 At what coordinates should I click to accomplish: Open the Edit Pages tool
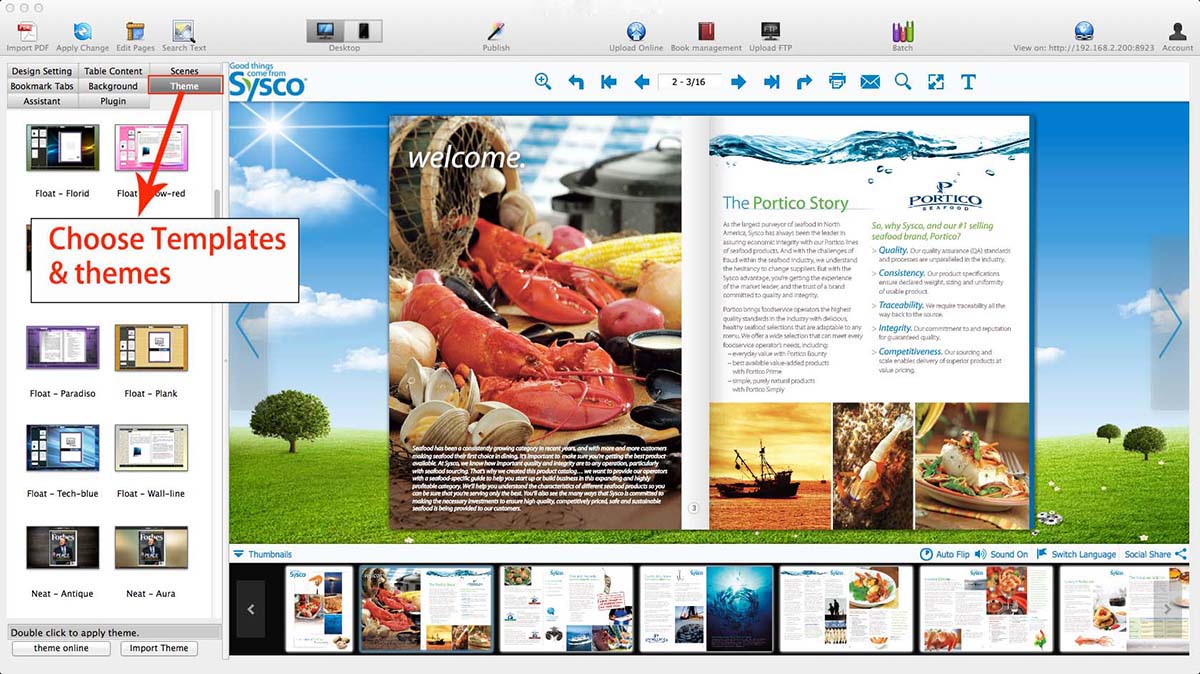(135, 32)
